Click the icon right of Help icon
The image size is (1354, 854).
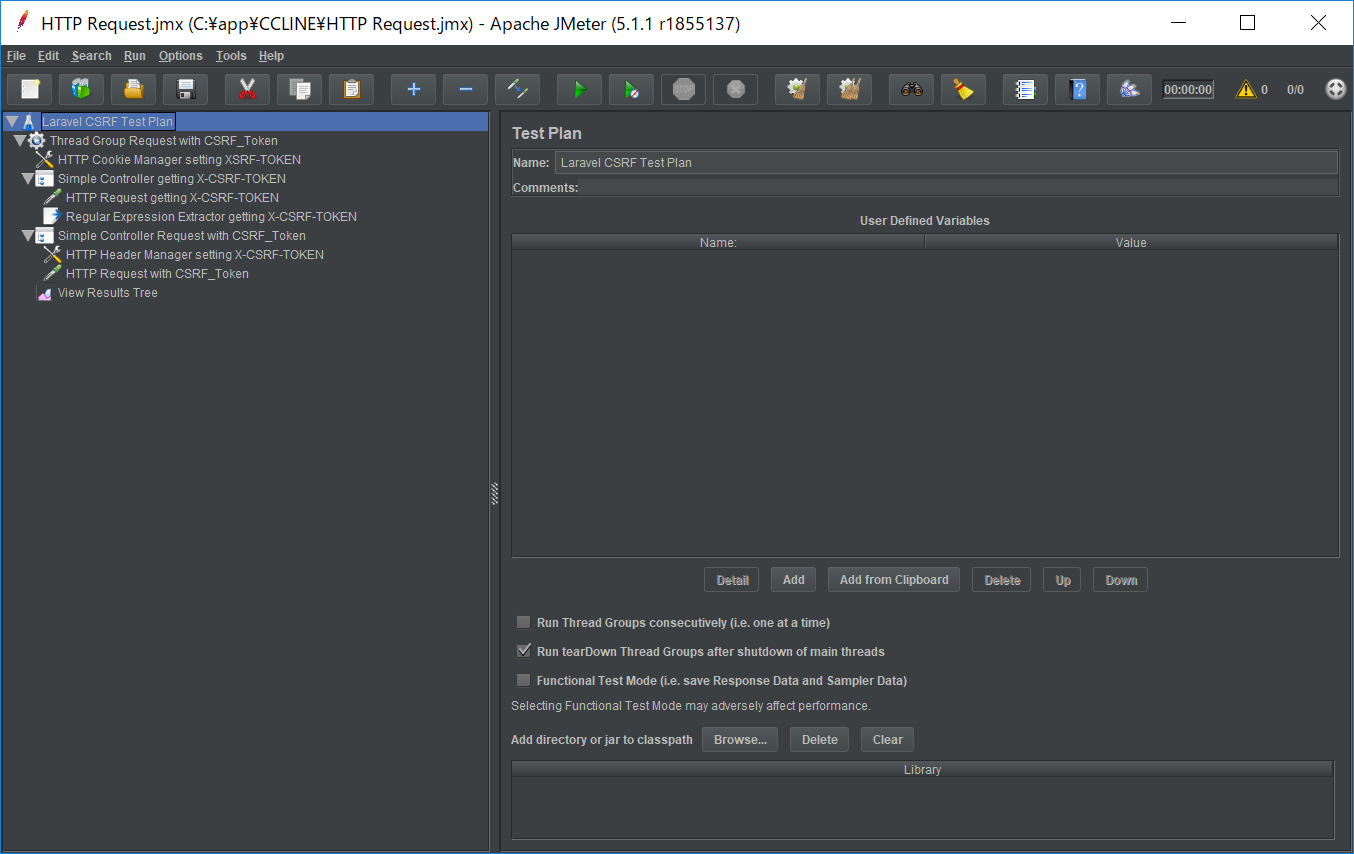tap(1129, 89)
